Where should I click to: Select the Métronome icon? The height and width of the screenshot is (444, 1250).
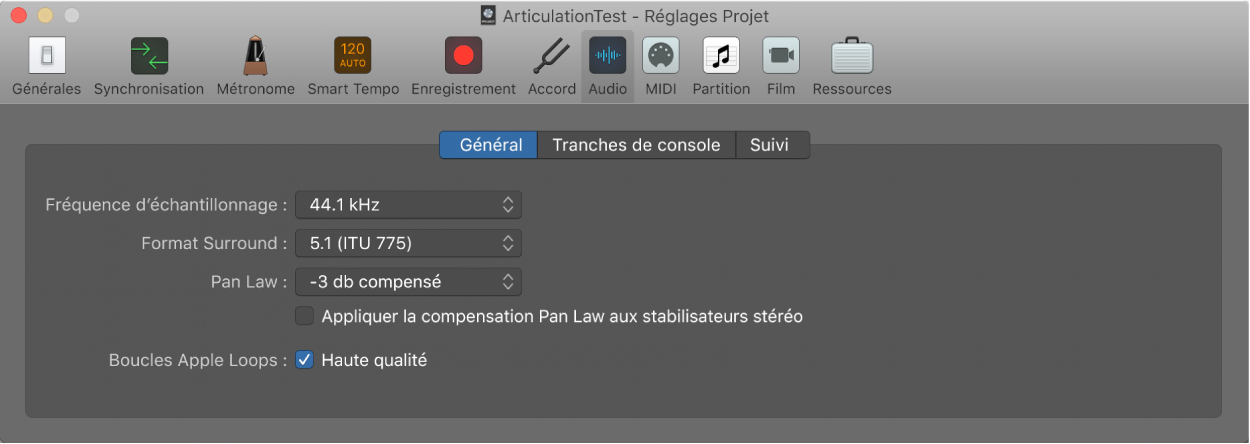click(255, 56)
